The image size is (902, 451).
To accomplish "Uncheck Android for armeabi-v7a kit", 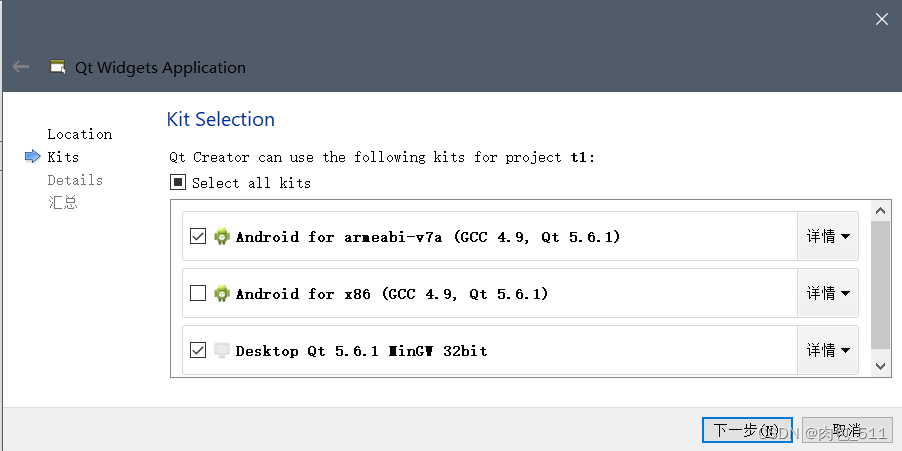I will 198,237.
